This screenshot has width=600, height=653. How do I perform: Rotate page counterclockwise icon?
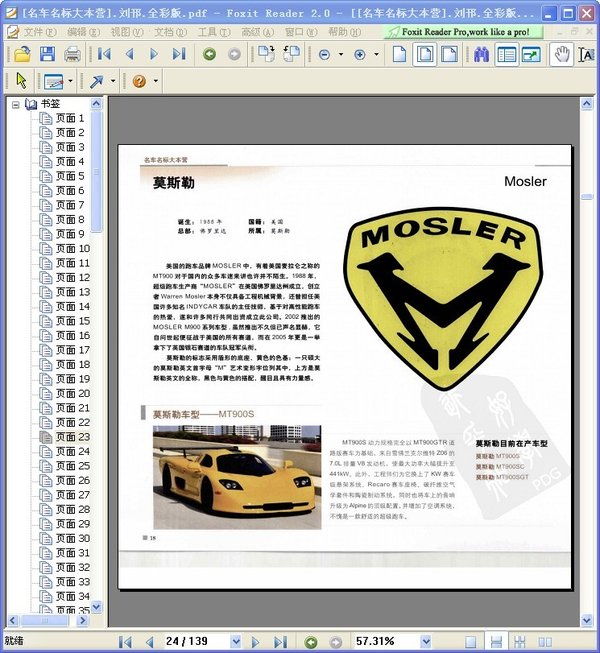pyautogui.click(x=291, y=54)
